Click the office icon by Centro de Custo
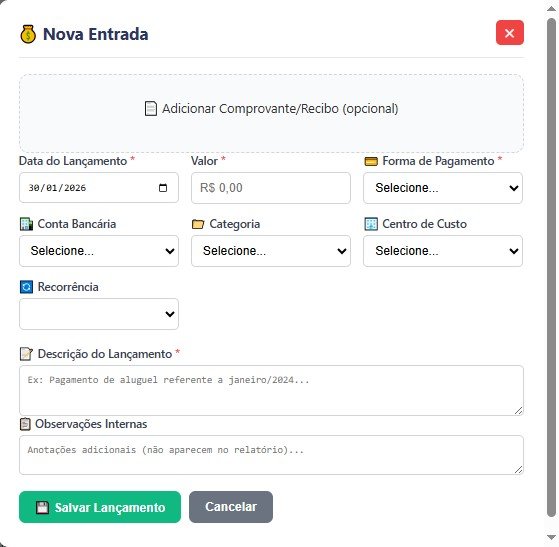The image size is (559, 547). 371,224
